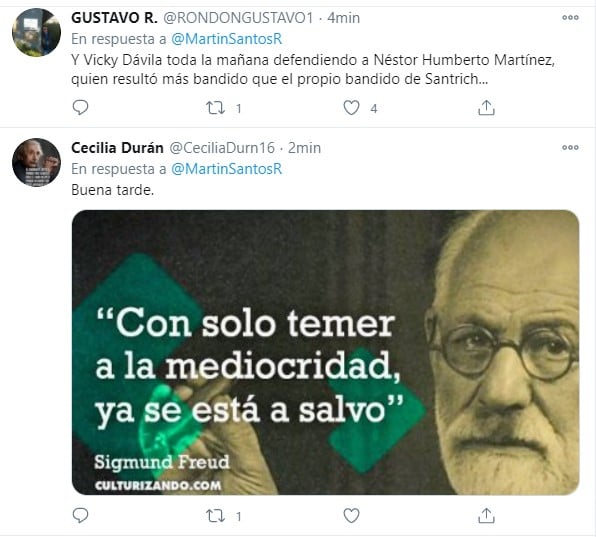Open Cecilia Durán's Einstein avatar
This screenshot has height=537, width=596.
pyautogui.click(x=36, y=162)
